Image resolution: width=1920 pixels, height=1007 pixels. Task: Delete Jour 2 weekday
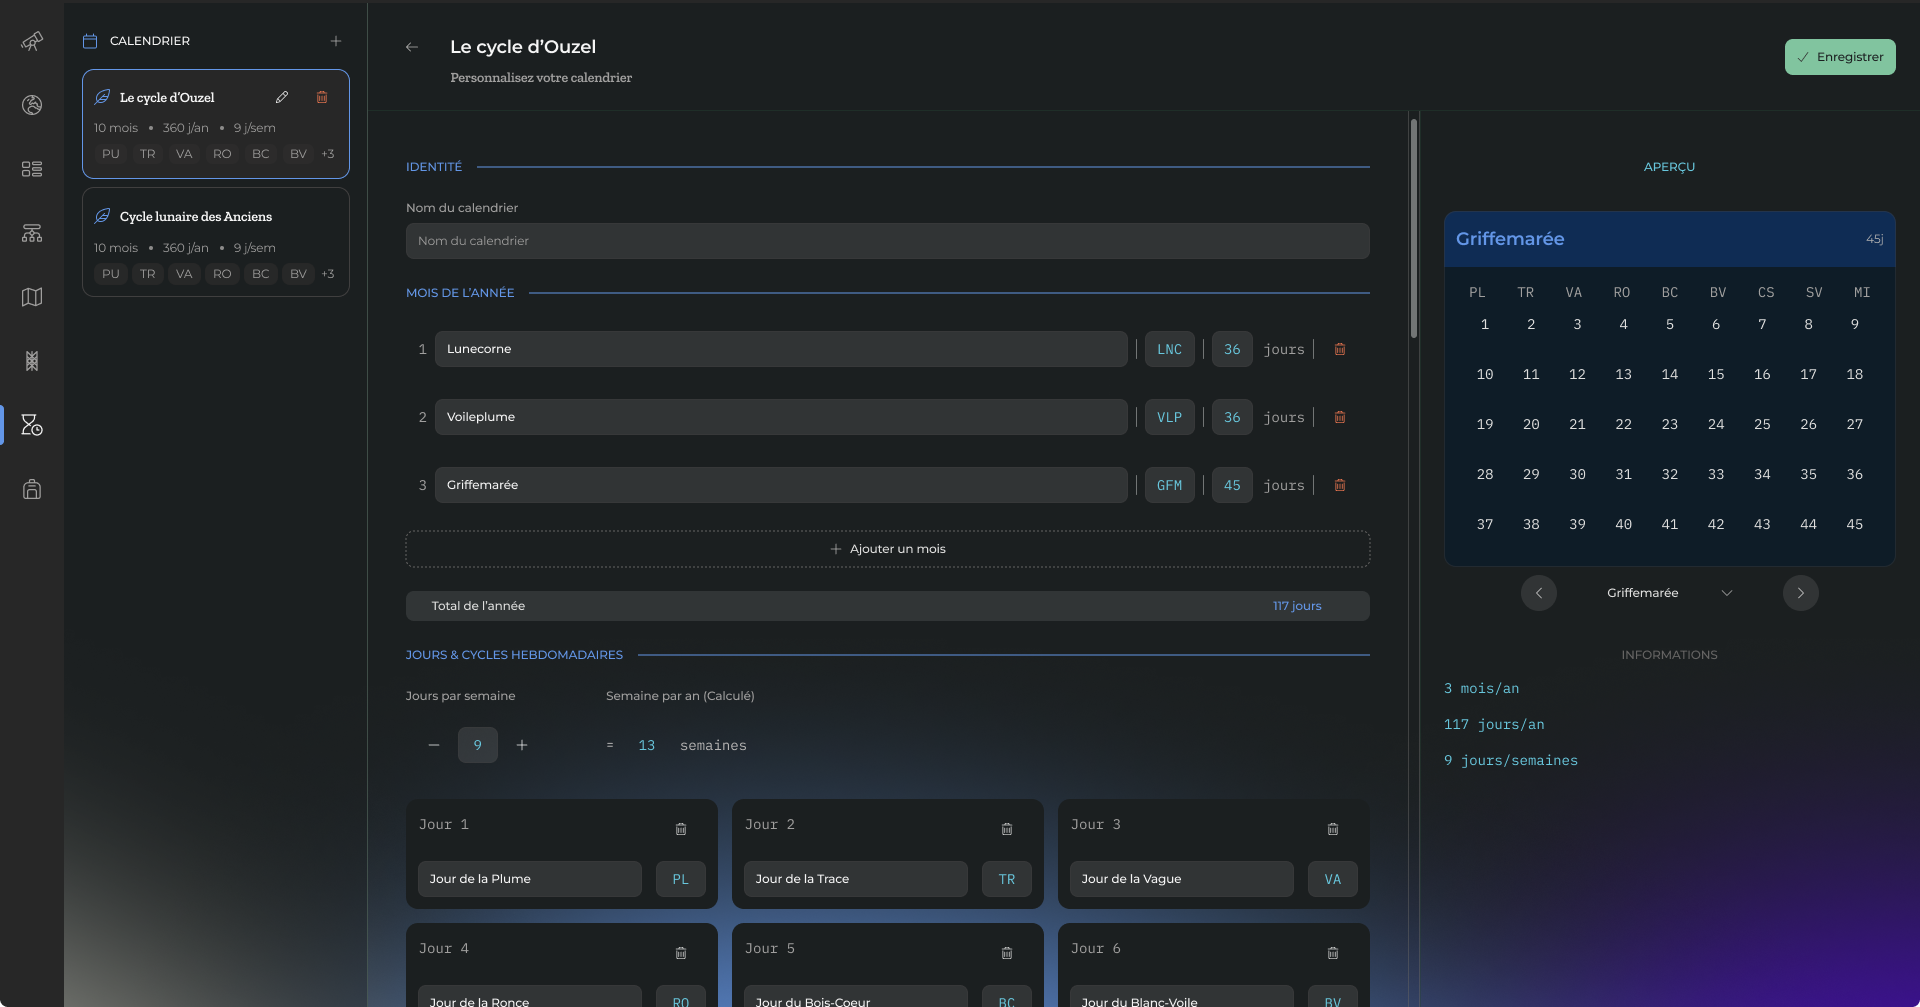tap(1007, 829)
